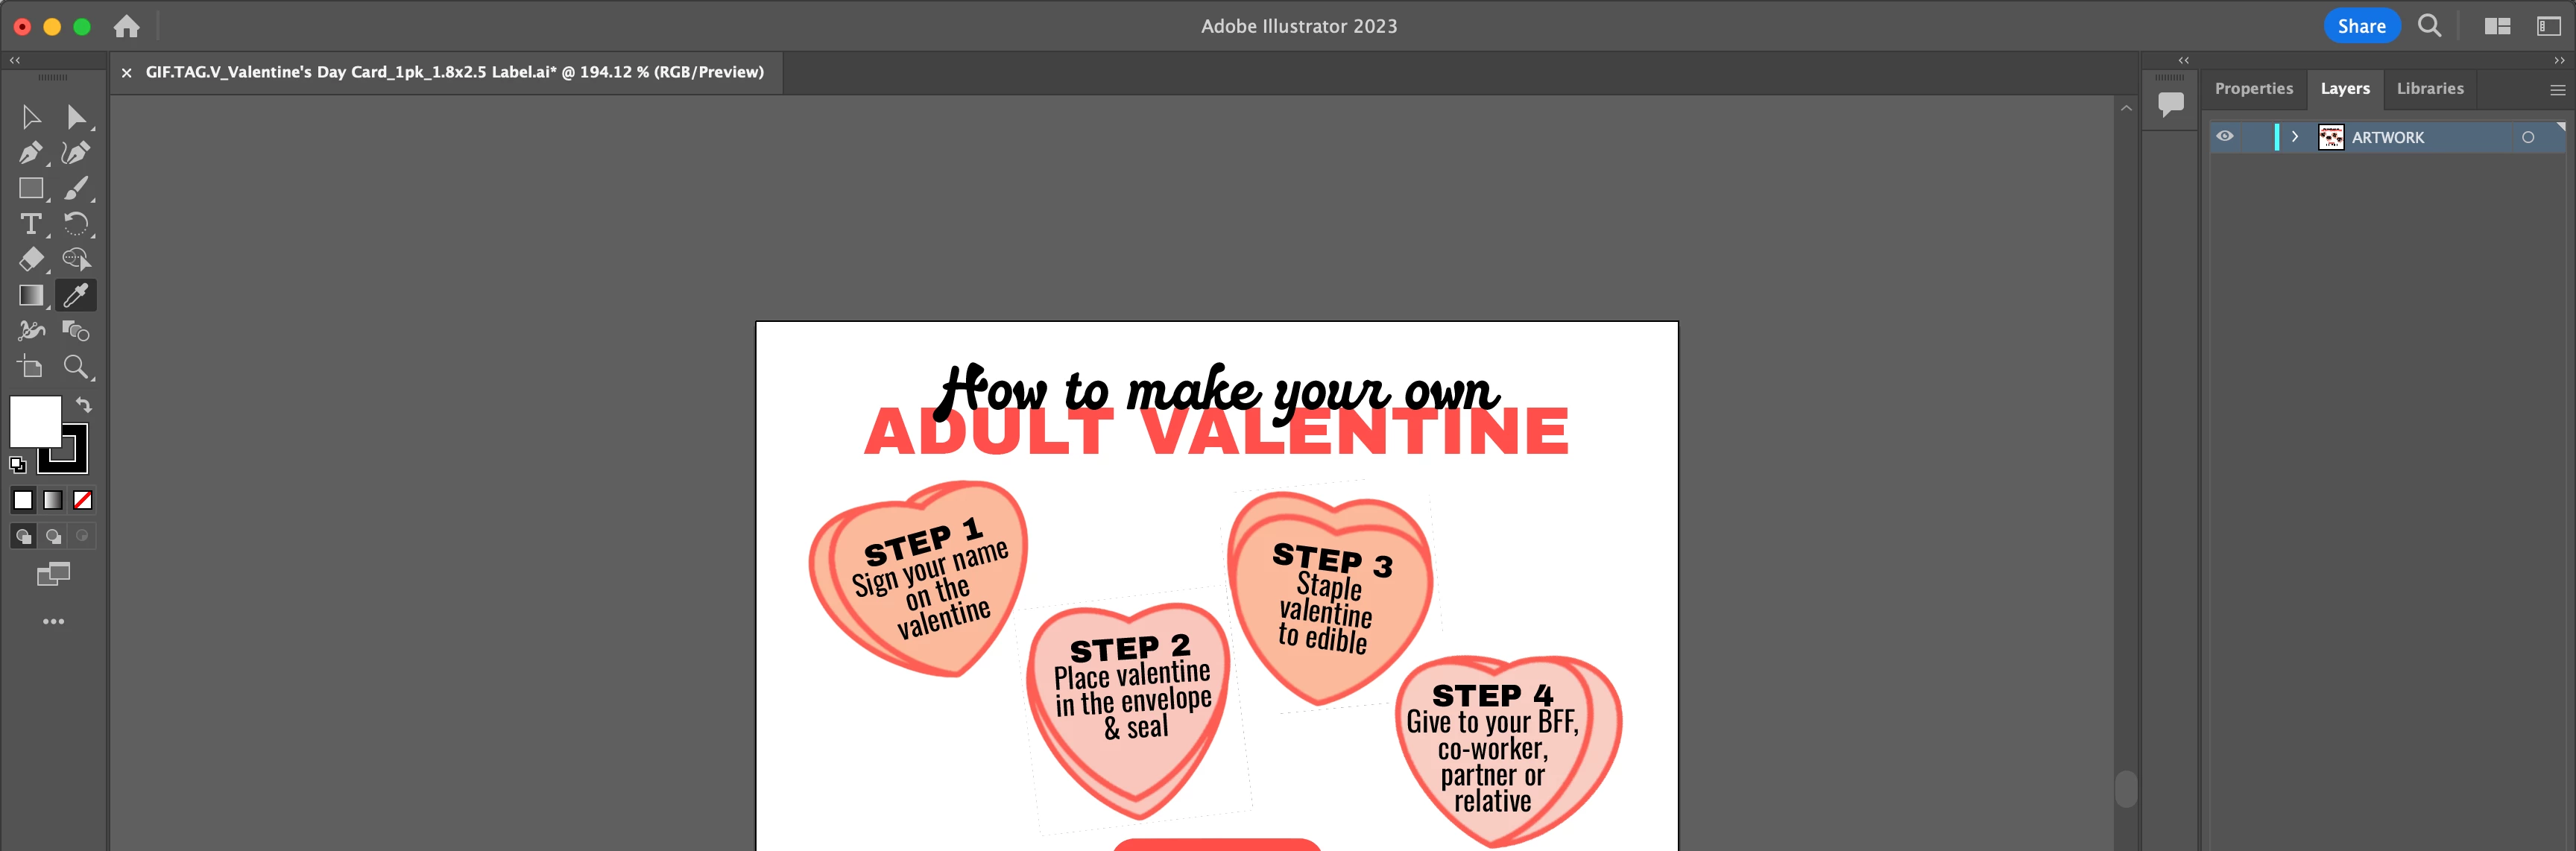Hide the ARTWORK layer with eye icon
The image size is (2576, 851).
[x=2224, y=137]
